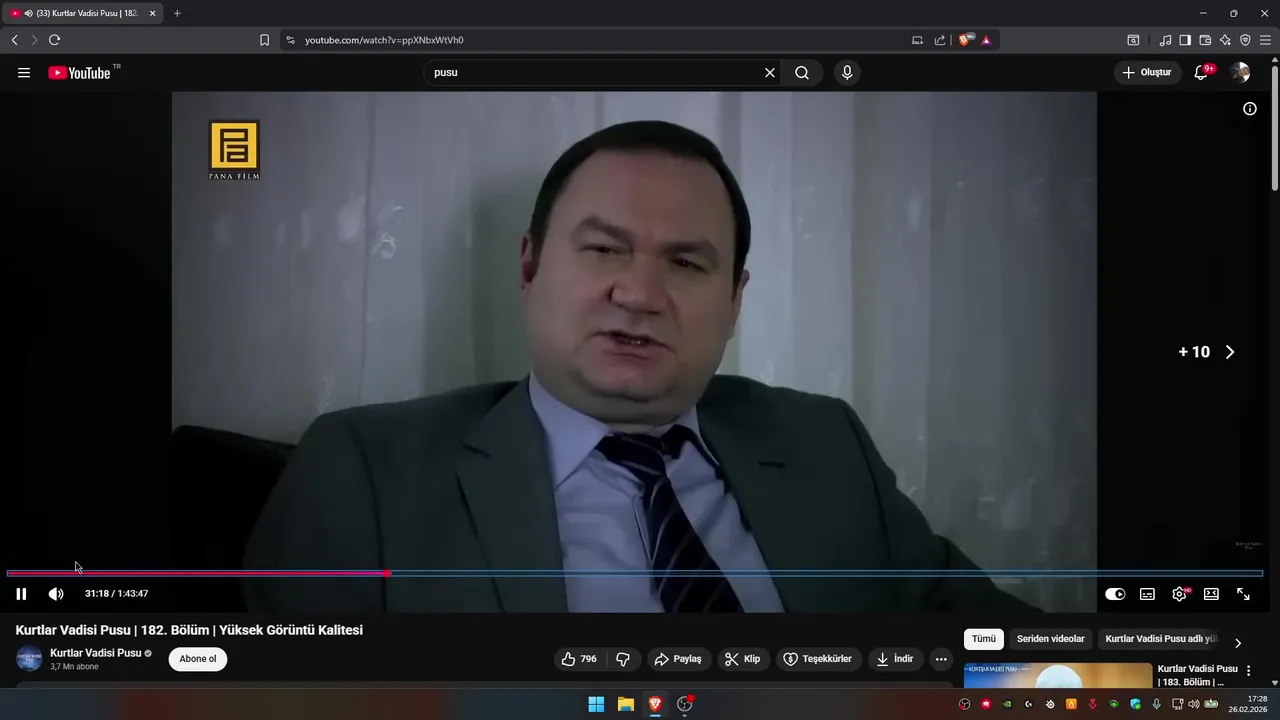Image resolution: width=1280 pixels, height=720 pixels.
Task: Open YouTube notifications bell
Action: pyautogui.click(x=1202, y=73)
